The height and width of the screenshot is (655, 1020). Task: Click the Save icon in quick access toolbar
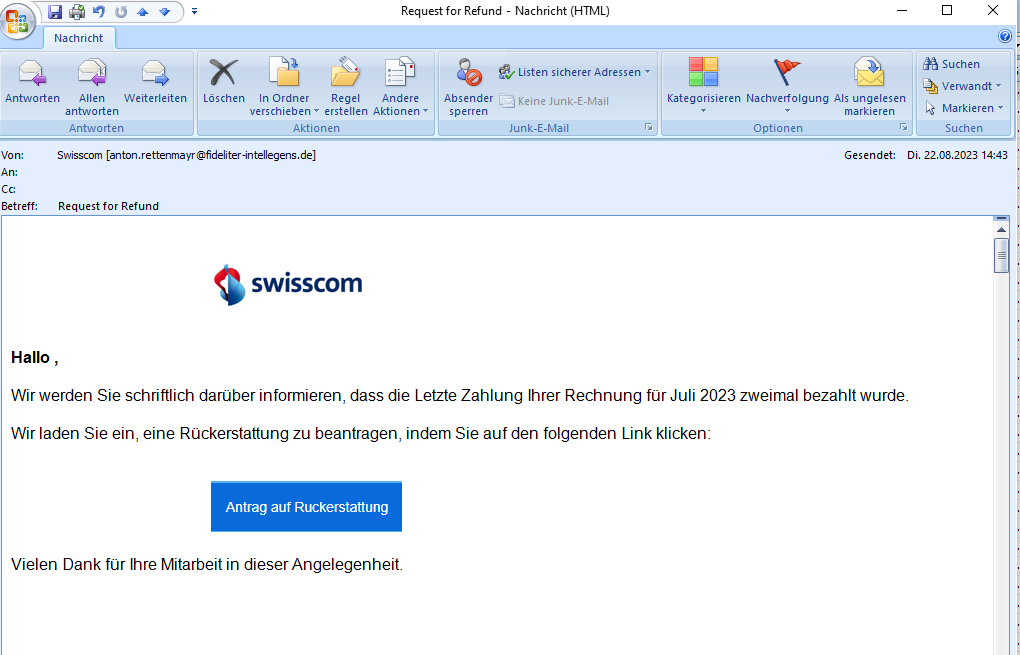click(54, 12)
